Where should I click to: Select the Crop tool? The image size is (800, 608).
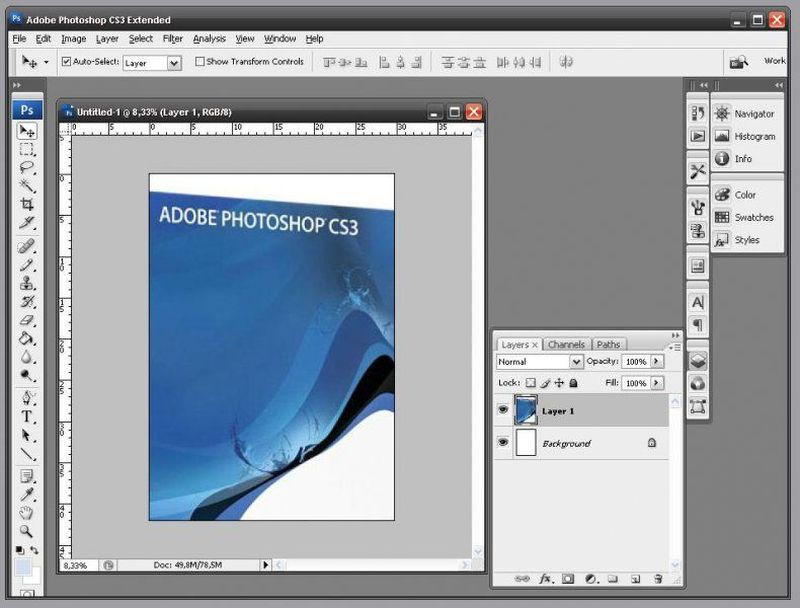pyautogui.click(x=27, y=204)
